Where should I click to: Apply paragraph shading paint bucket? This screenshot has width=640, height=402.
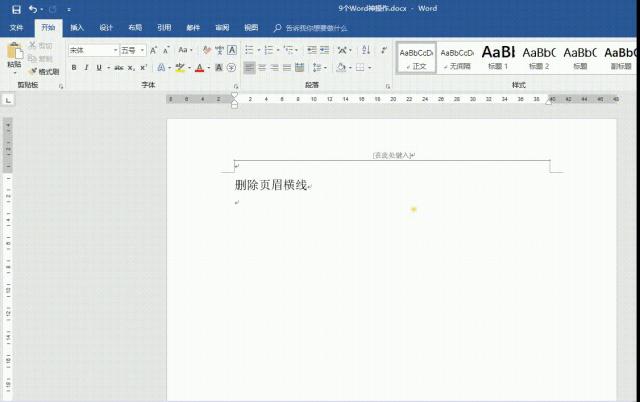(341, 68)
